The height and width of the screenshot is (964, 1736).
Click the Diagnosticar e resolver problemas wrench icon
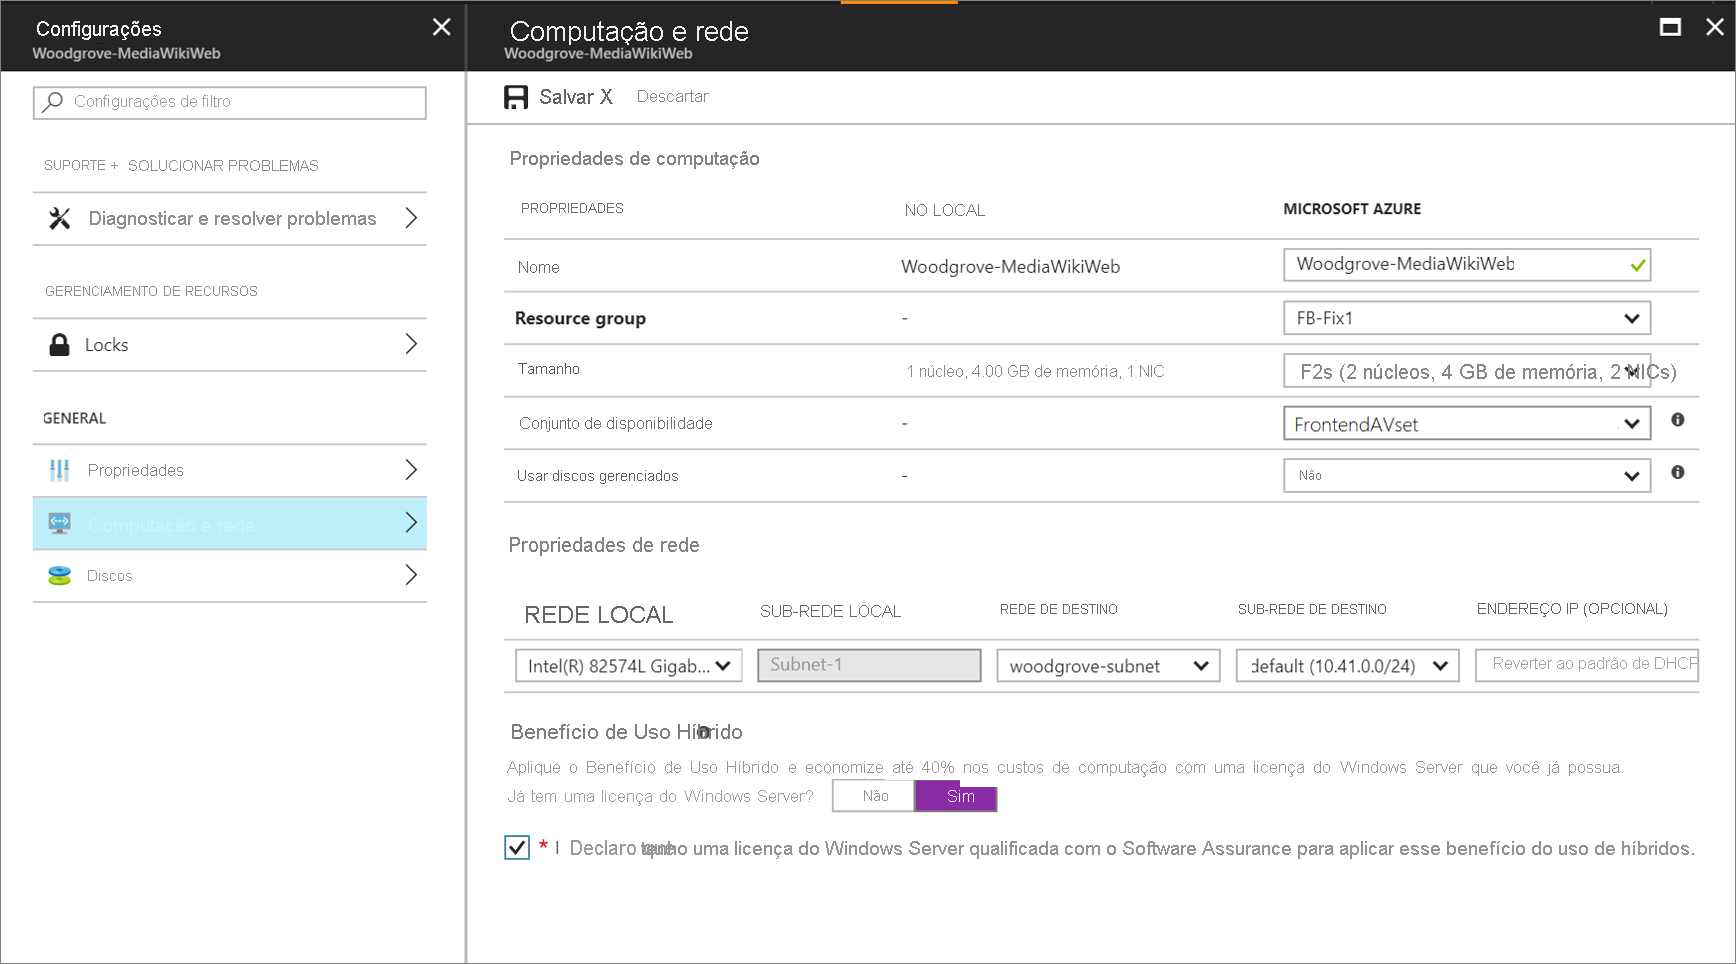60,218
